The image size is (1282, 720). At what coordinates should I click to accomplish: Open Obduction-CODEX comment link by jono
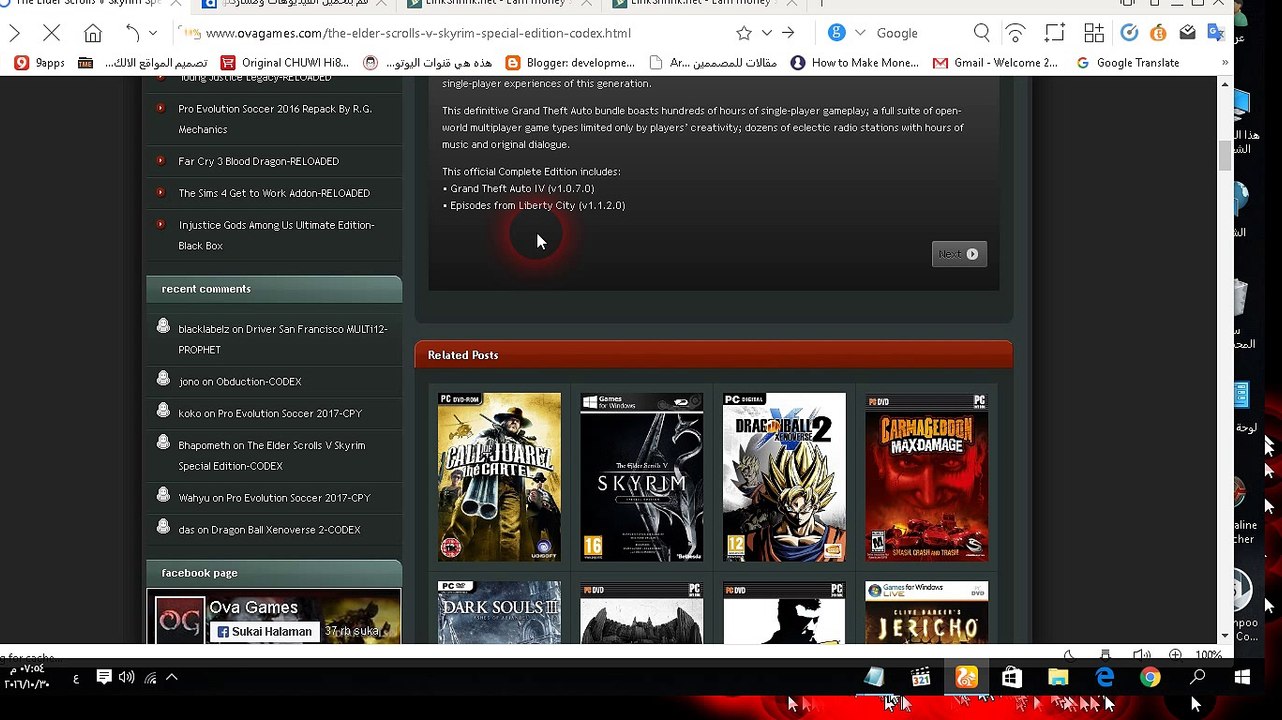[258, 381]
